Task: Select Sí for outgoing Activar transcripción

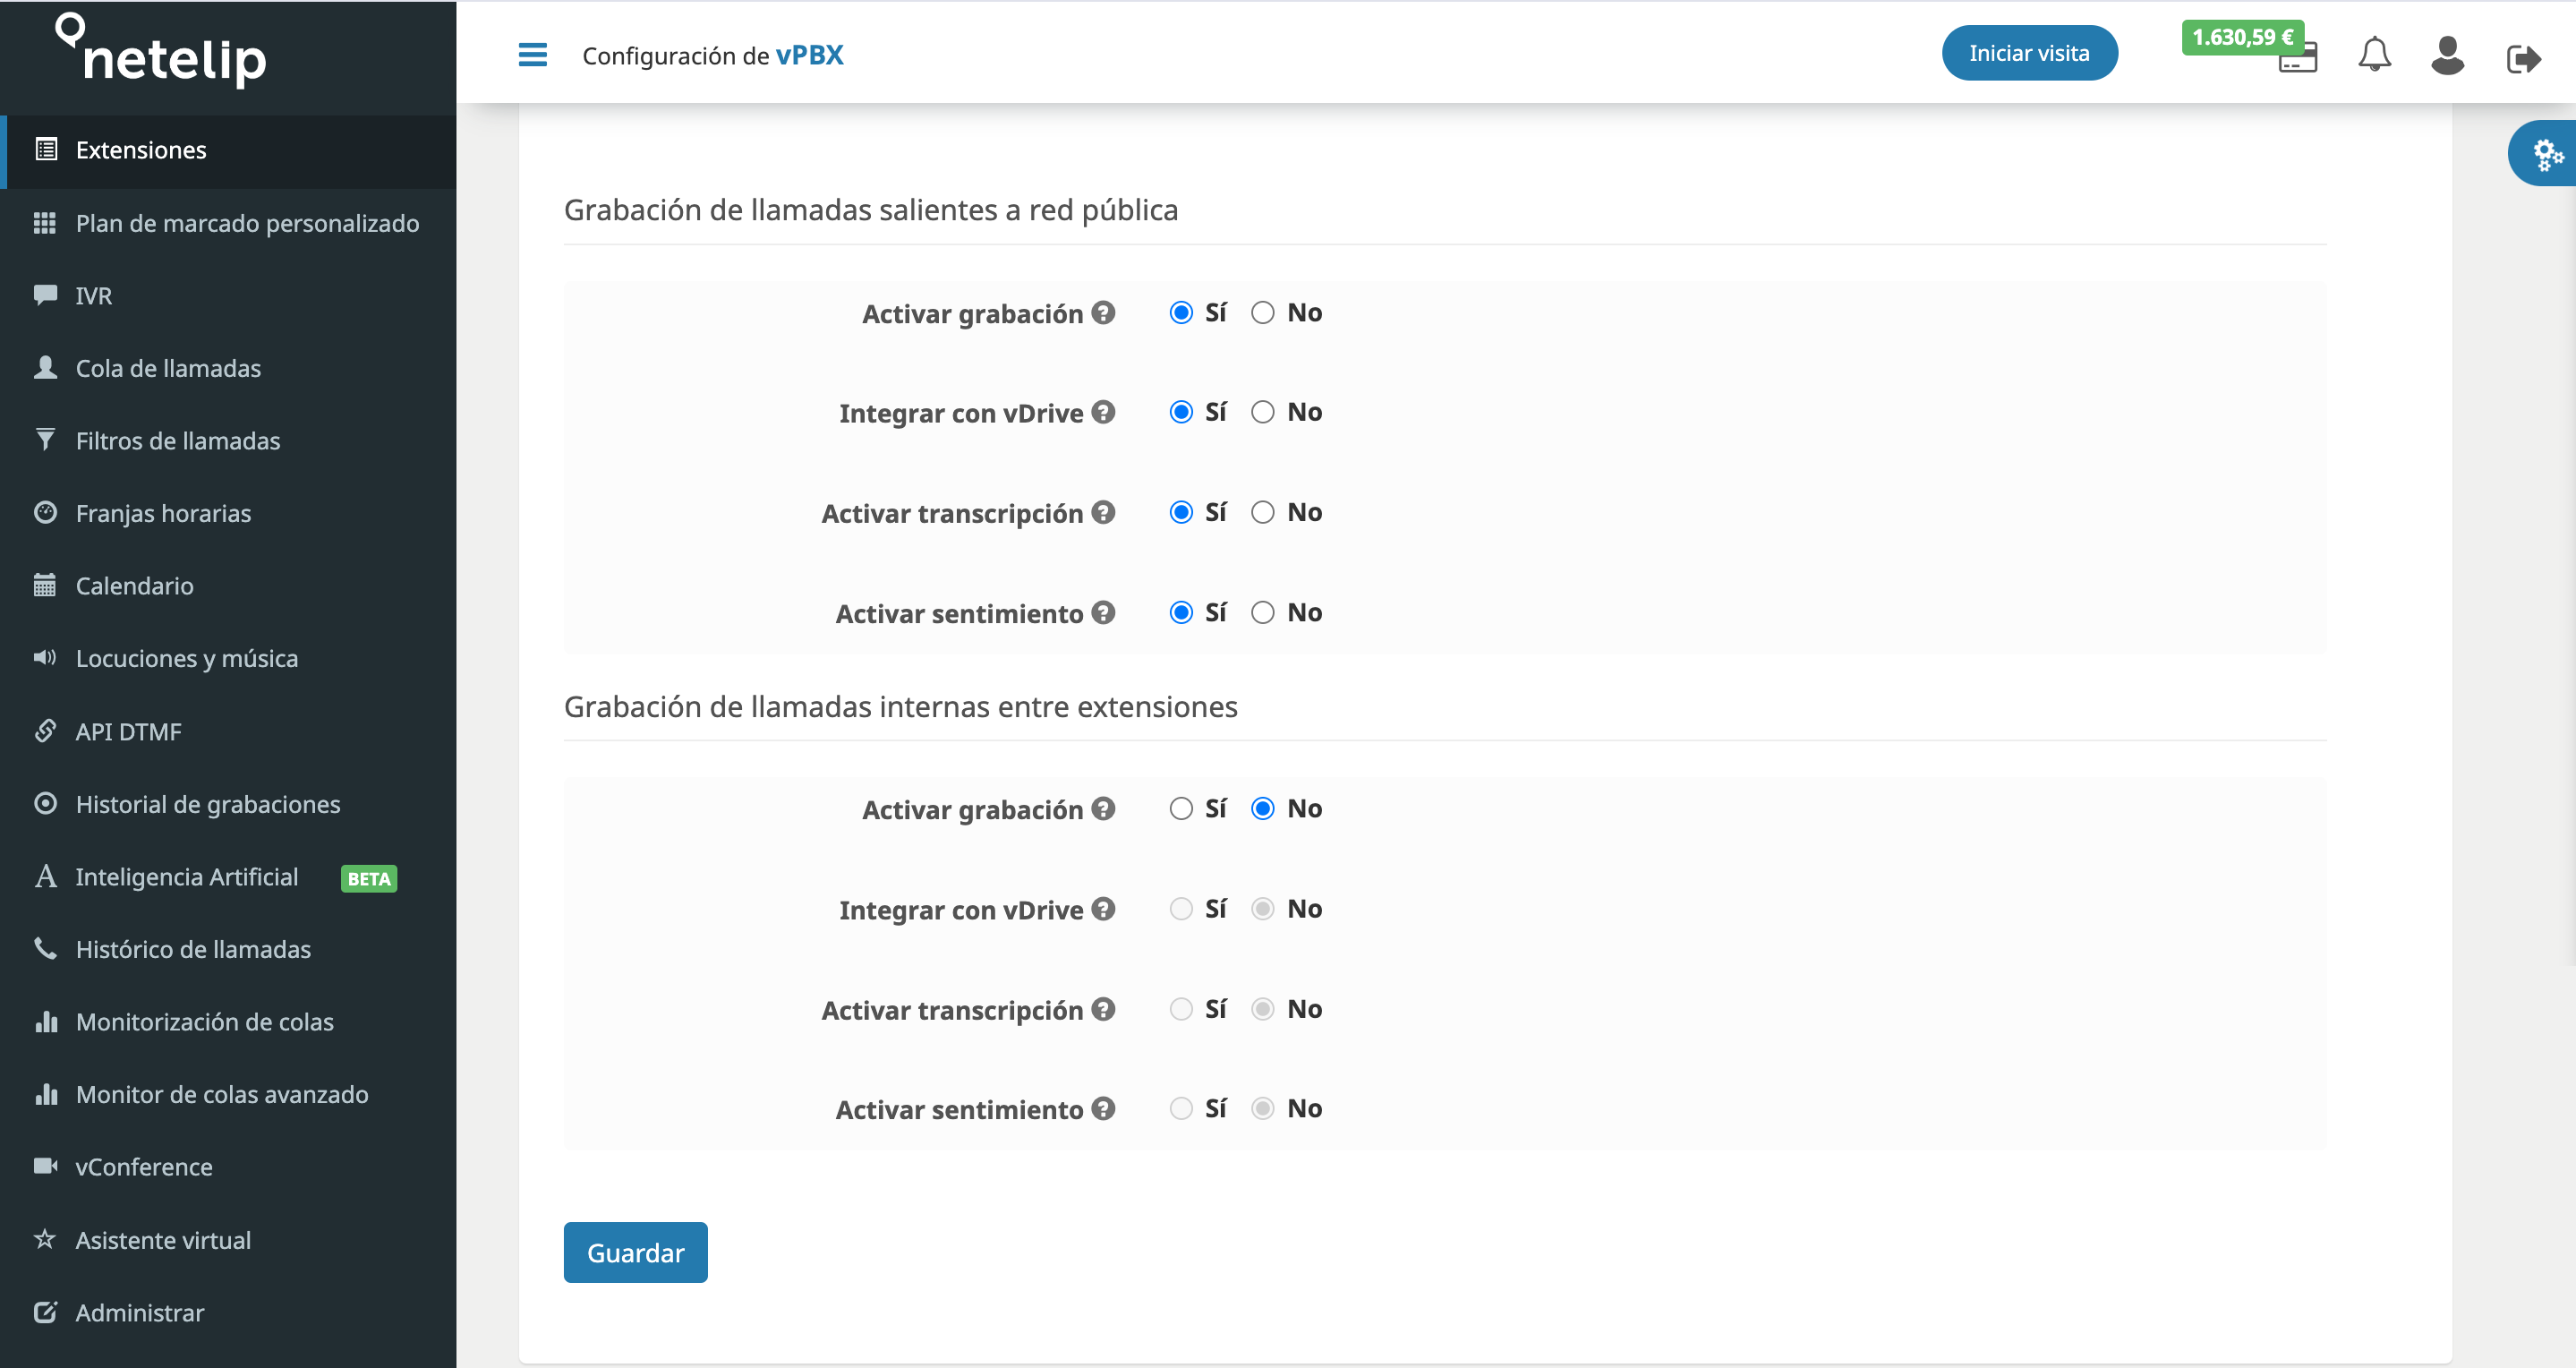Action: [1181, 512]
